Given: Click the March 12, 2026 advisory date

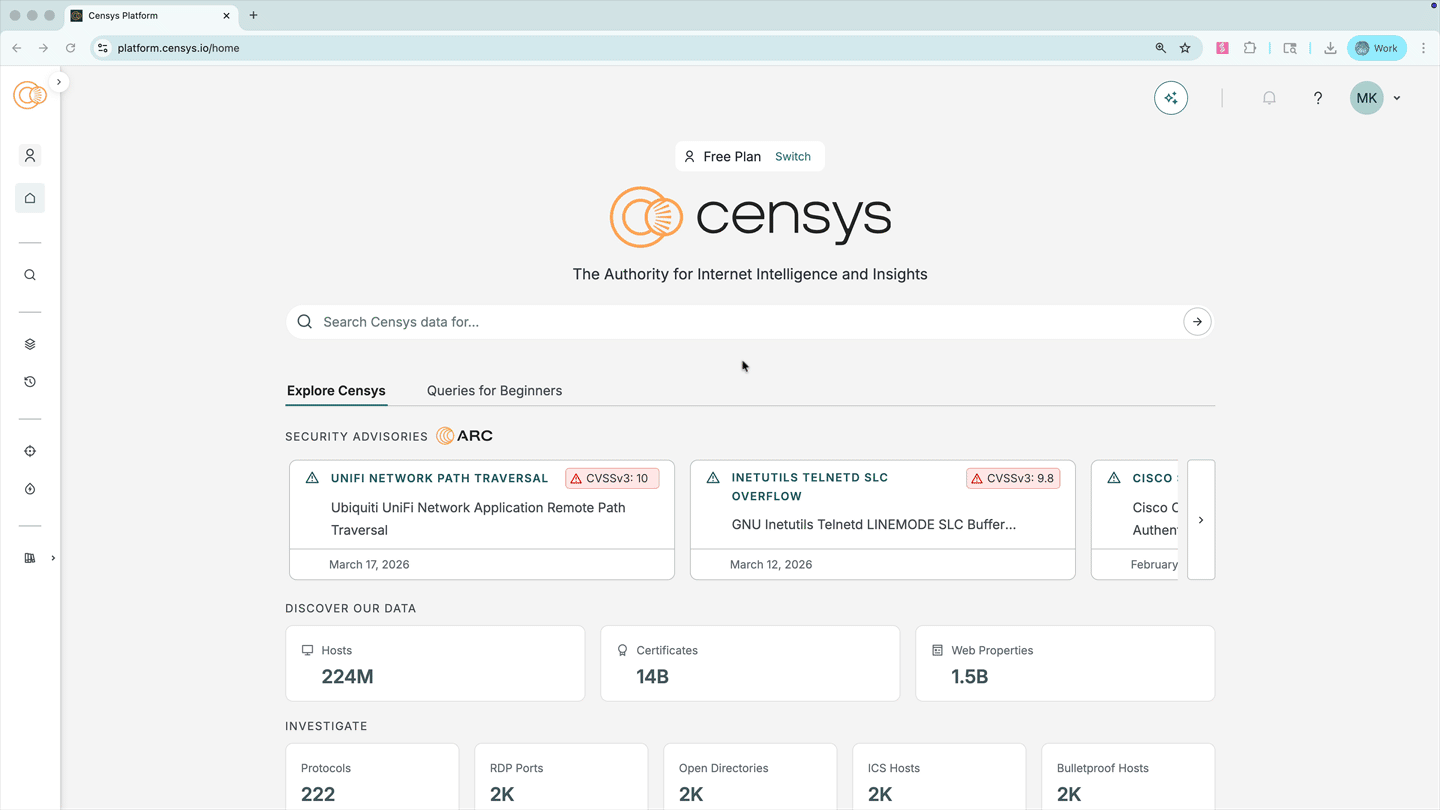Looking at the screenshot, I should pos(771,565).
